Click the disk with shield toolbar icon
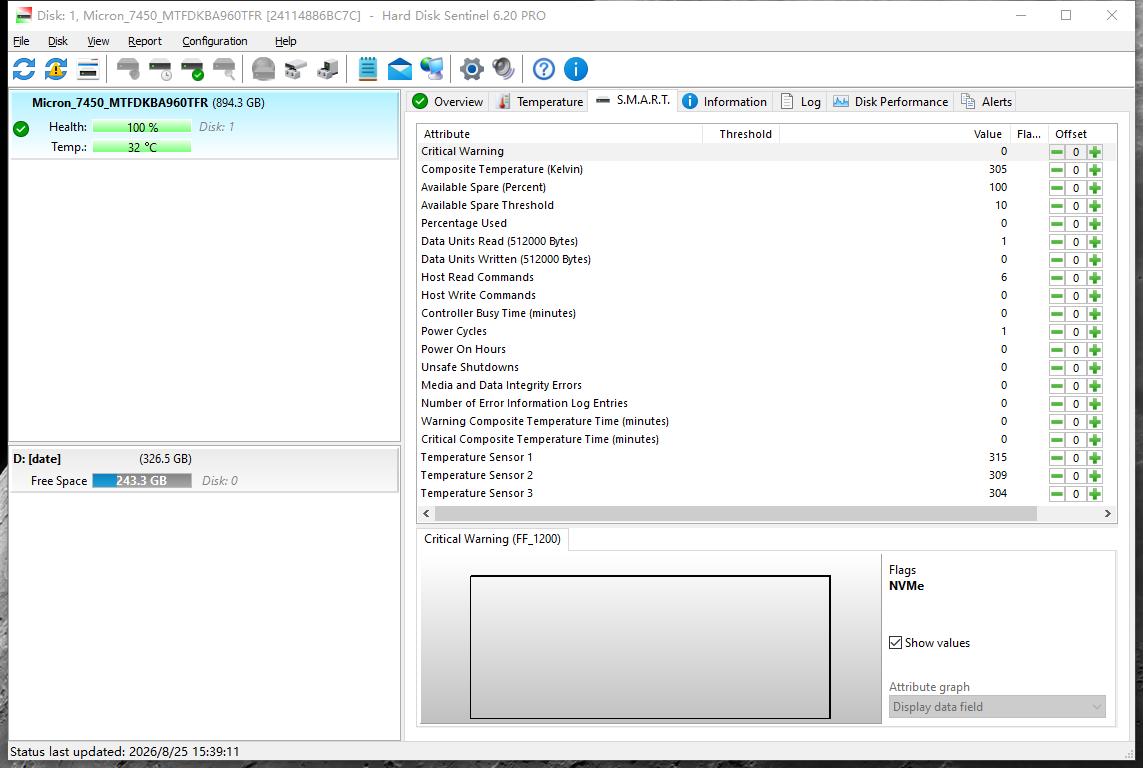The image size is (1143, 768). pos(128,69)
